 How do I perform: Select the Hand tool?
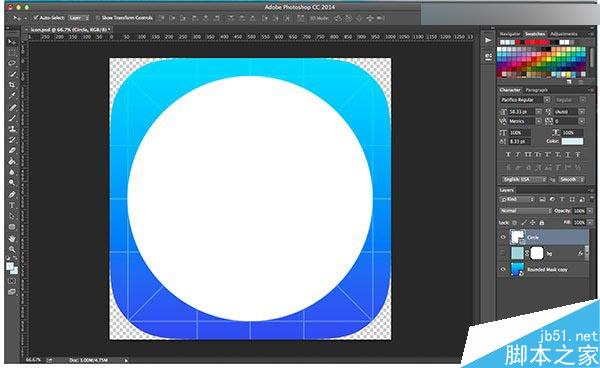(12, 238)
